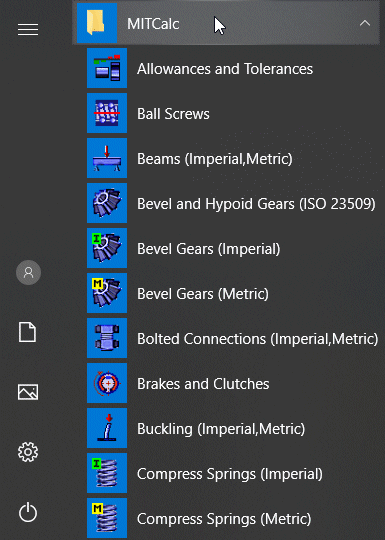Screen dimensions: 385x540
Task: Click the MITCalc folder header
Action: pyautogui.click(x=226, y=23)
